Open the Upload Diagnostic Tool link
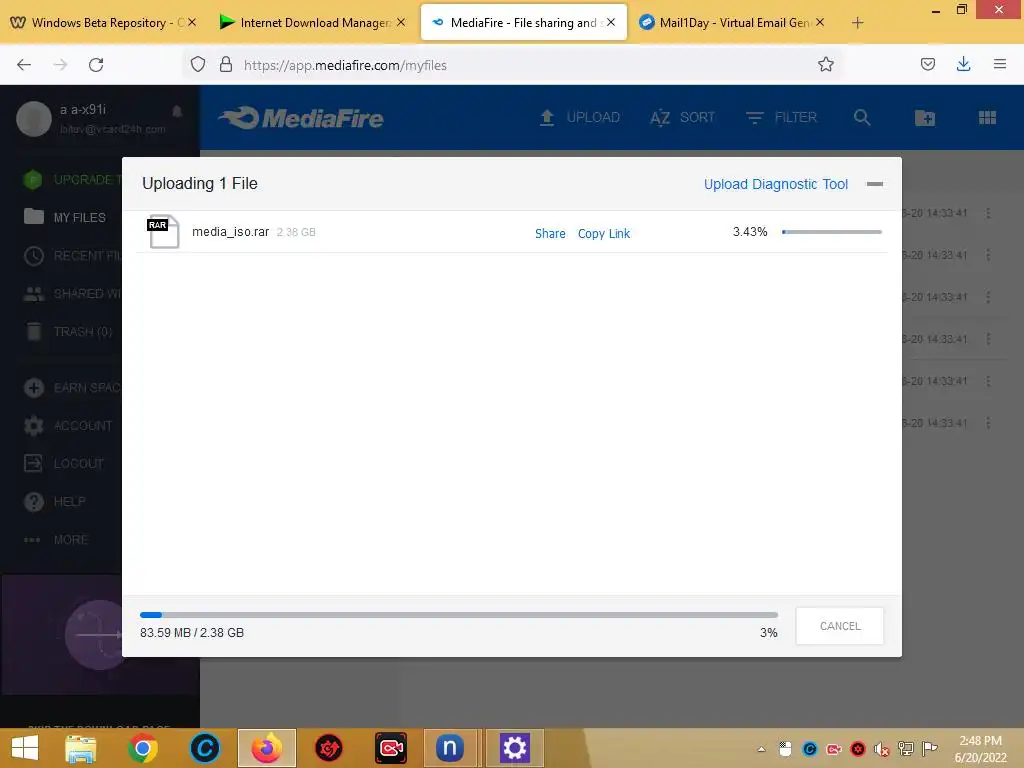1024x768 pixels. 776,184
